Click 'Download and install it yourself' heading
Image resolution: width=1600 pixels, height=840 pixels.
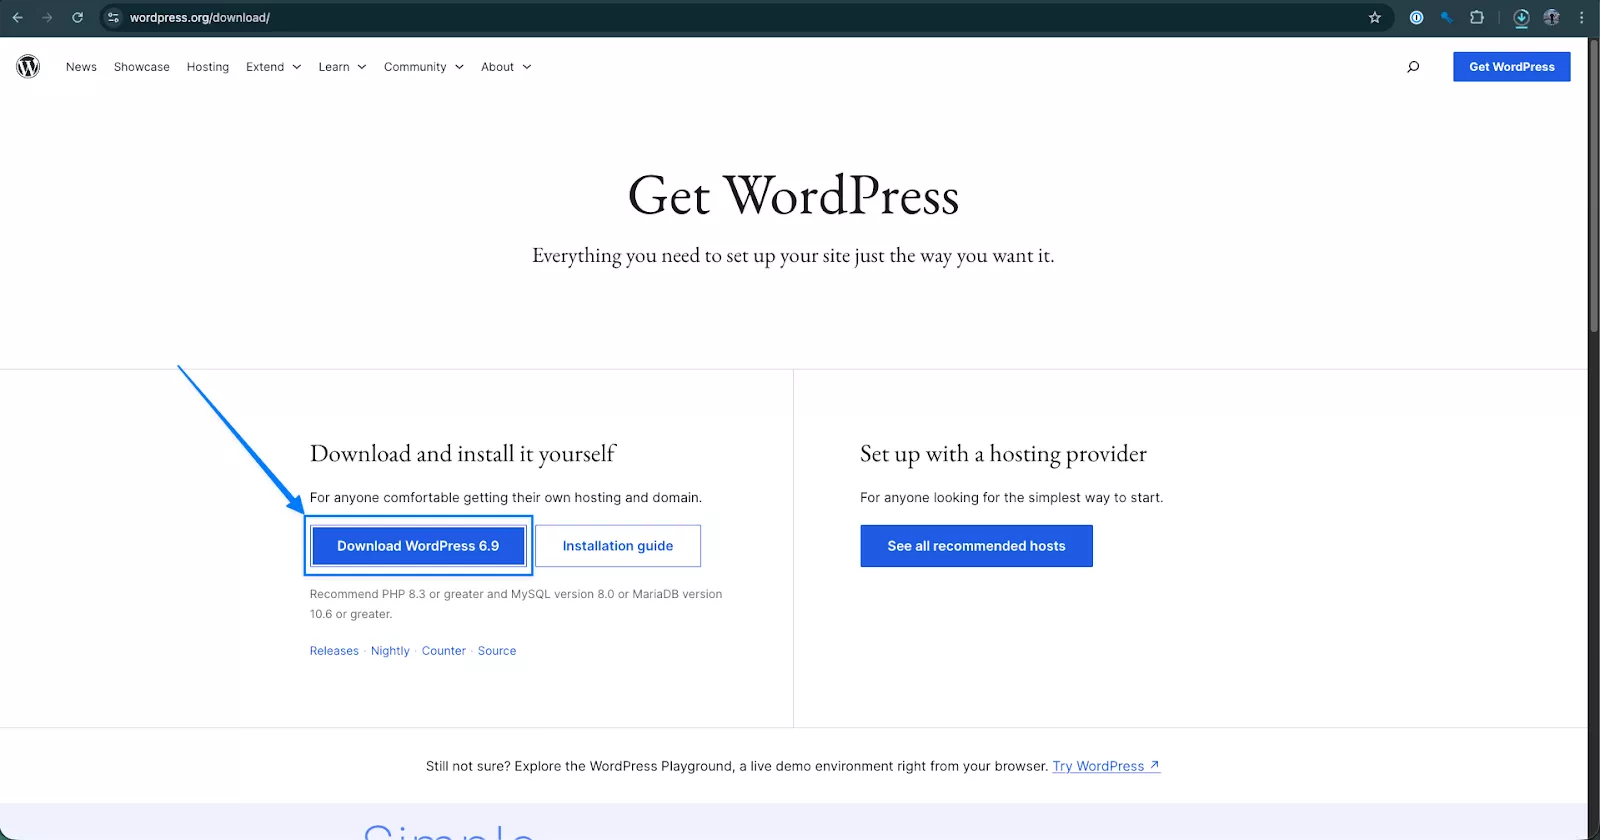click(x=463, y=454)
